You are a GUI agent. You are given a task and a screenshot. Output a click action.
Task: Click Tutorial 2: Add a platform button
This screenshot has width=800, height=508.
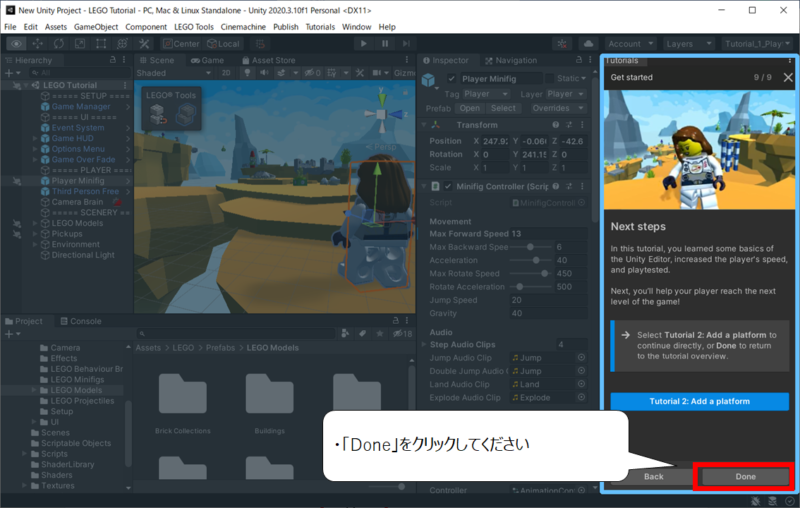699,401
